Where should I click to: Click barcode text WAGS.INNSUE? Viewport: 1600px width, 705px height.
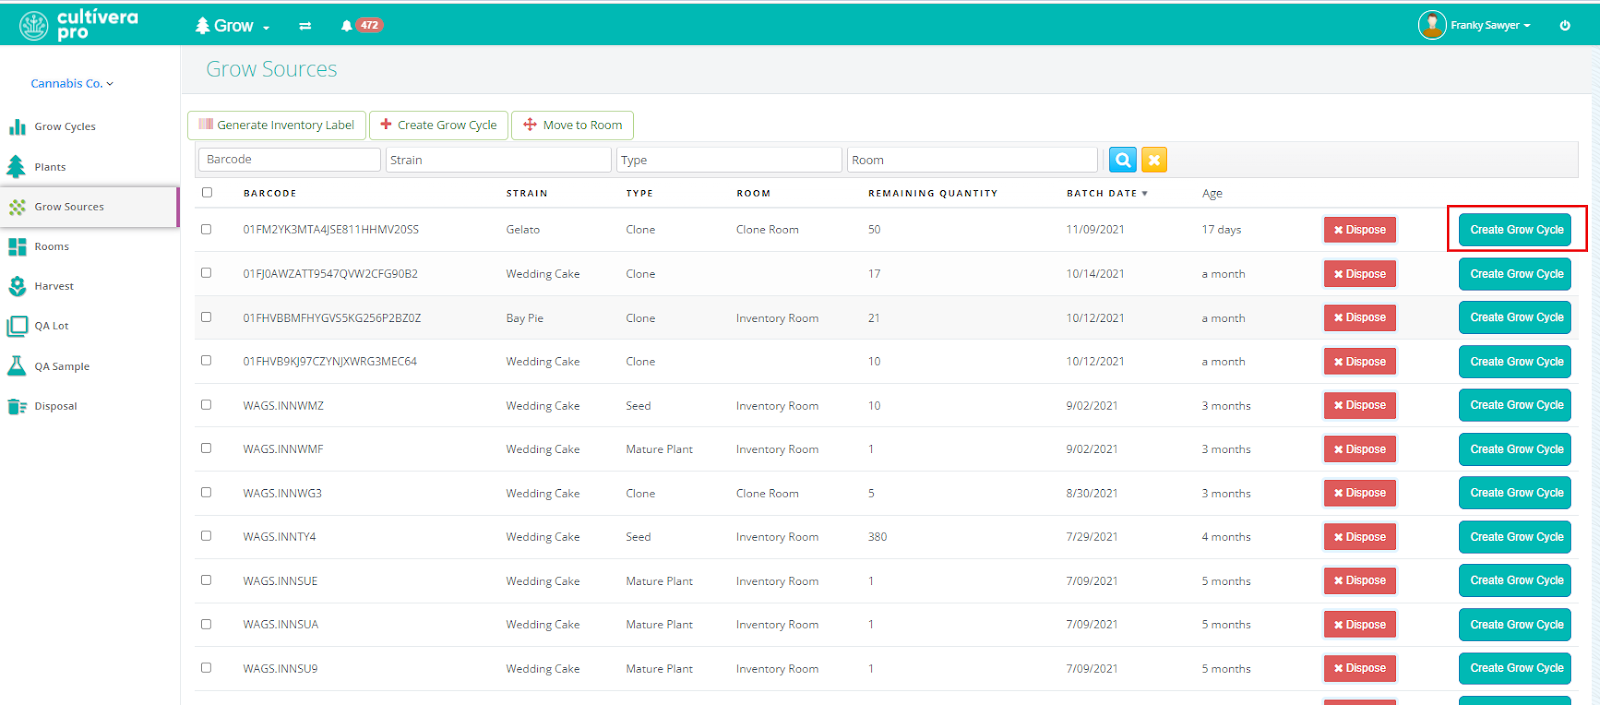pyautogui.click(x=280, y=581)
